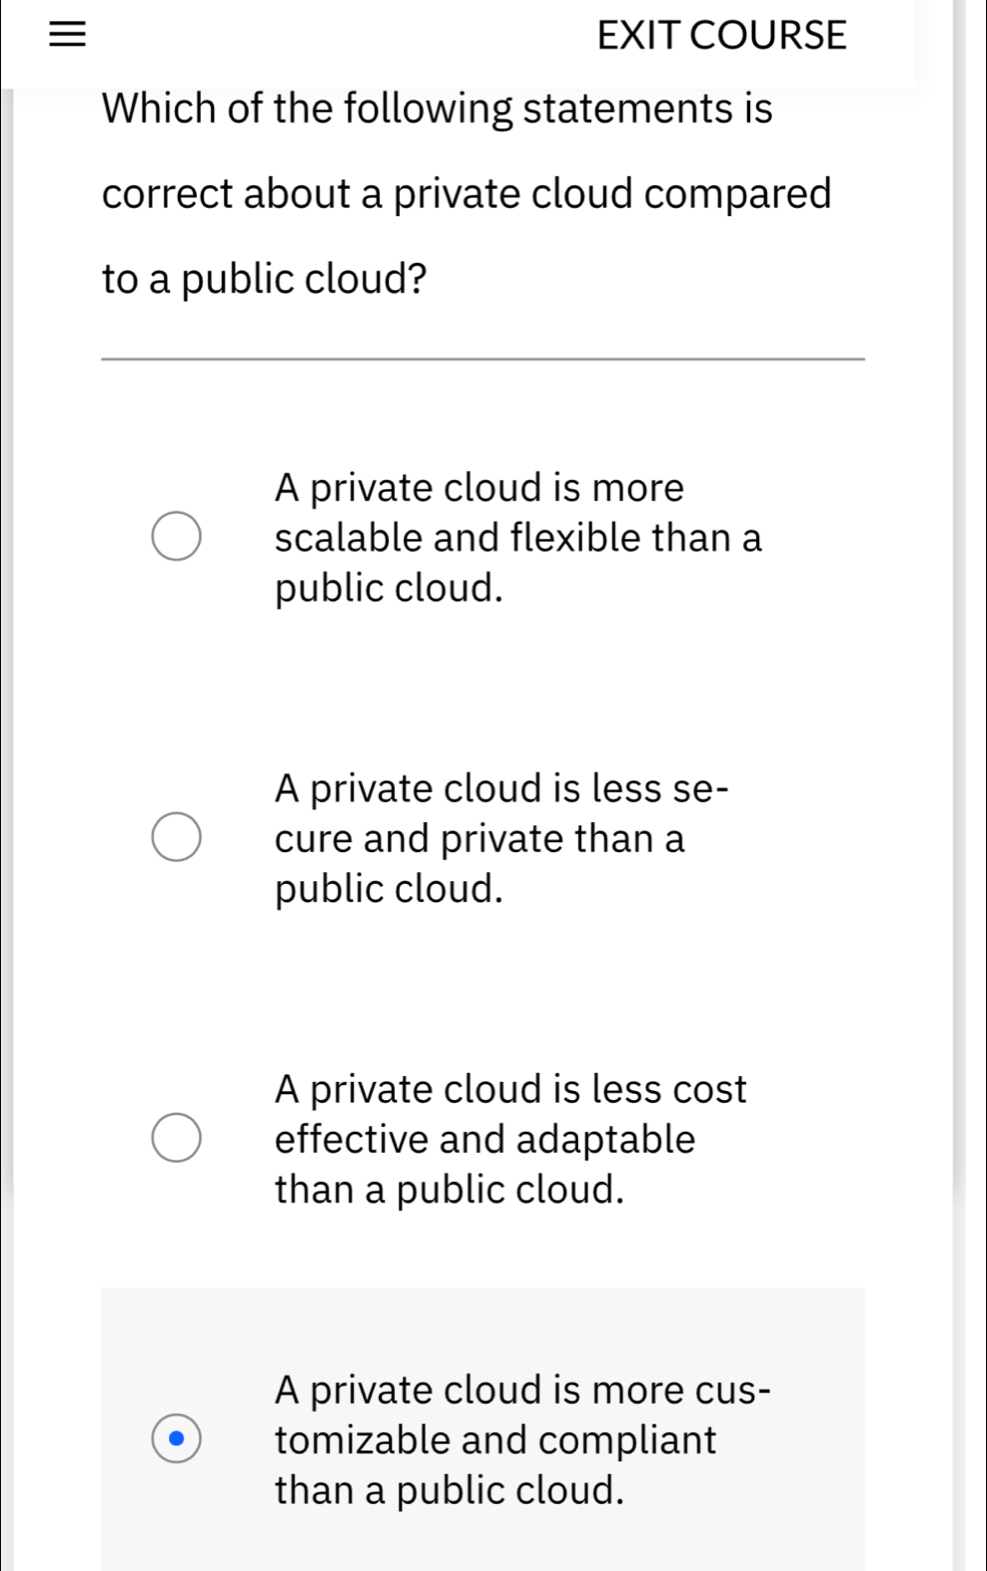Select the 'more scalable and flexible' answer option
Viewport: 987px width, 1571px height.
[178, 536]
